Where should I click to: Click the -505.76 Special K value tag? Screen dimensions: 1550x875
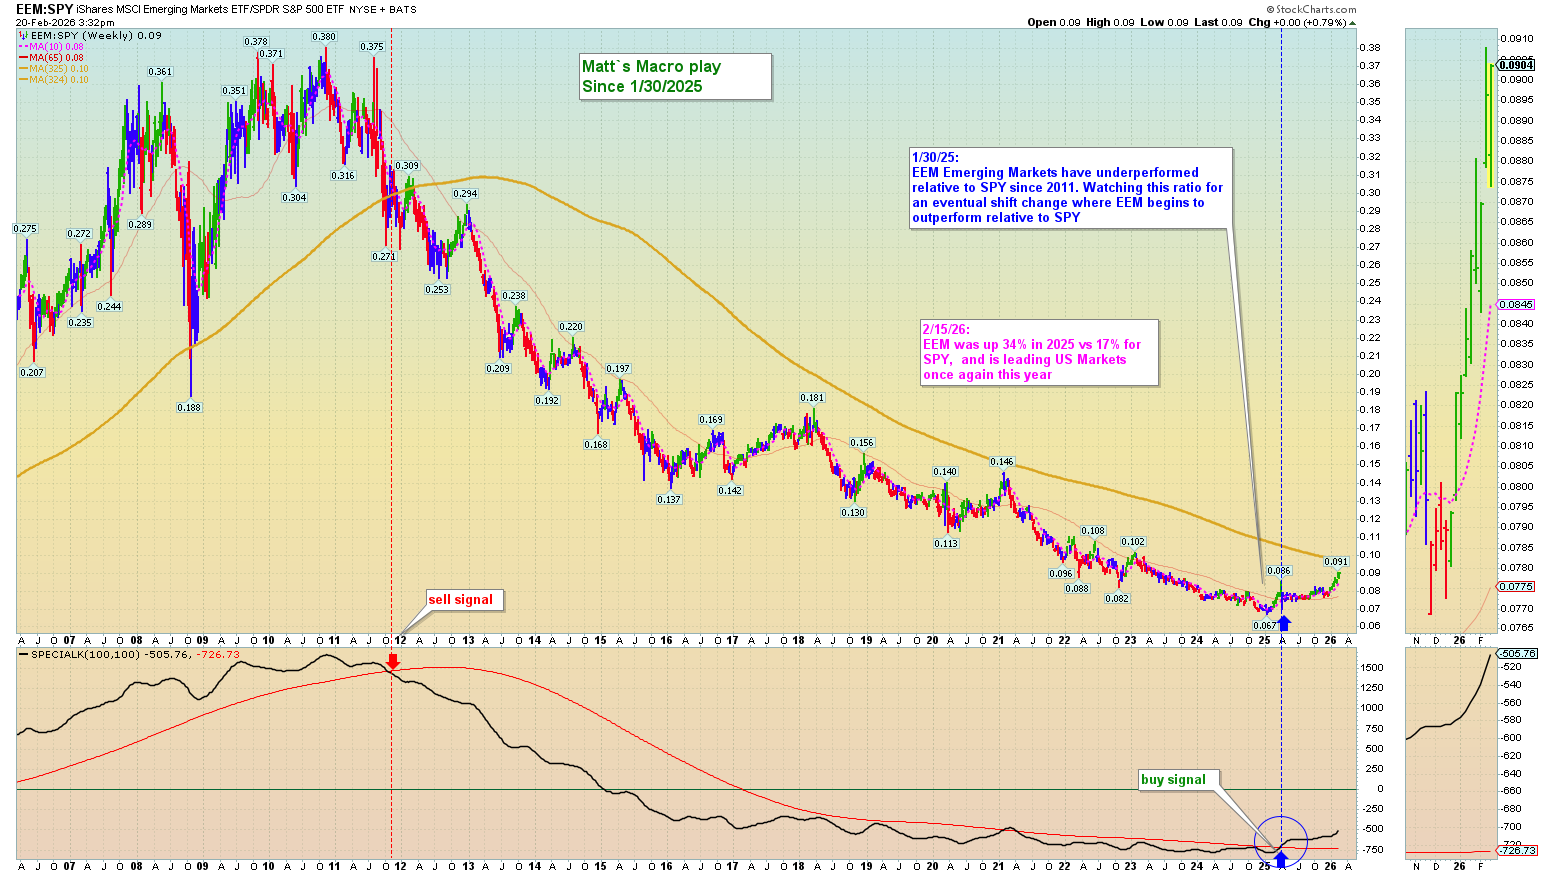coord(1517,654)
